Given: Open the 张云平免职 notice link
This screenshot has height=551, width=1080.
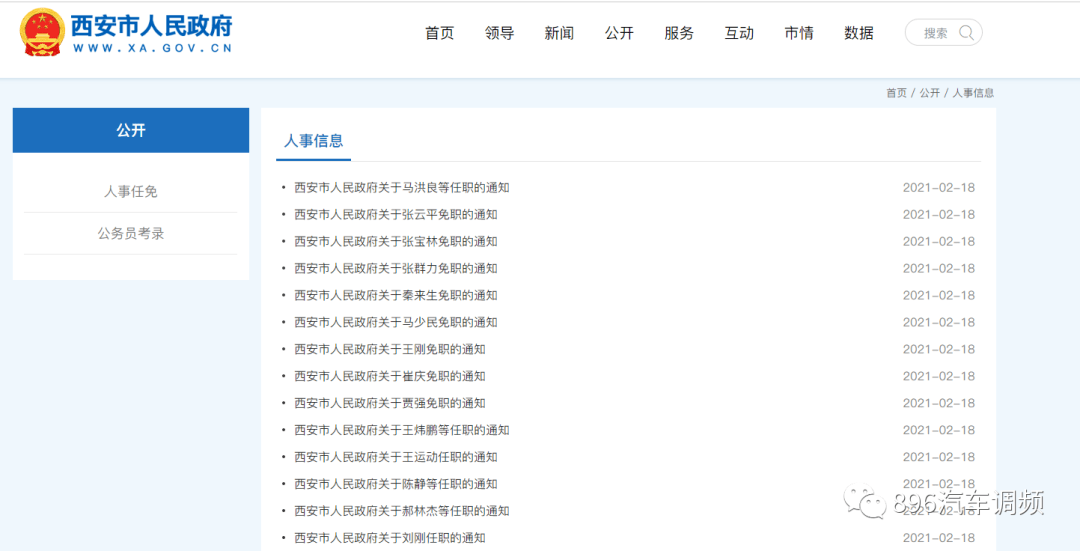Looking at the screenshot, I should (x=395, y=215).
